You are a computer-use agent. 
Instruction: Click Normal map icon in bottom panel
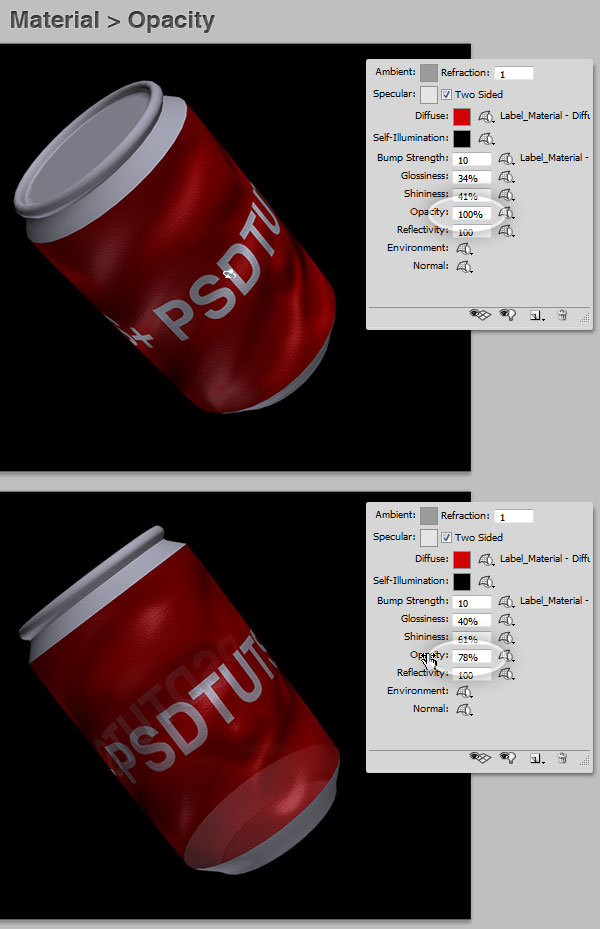click(x=464, y=710)
